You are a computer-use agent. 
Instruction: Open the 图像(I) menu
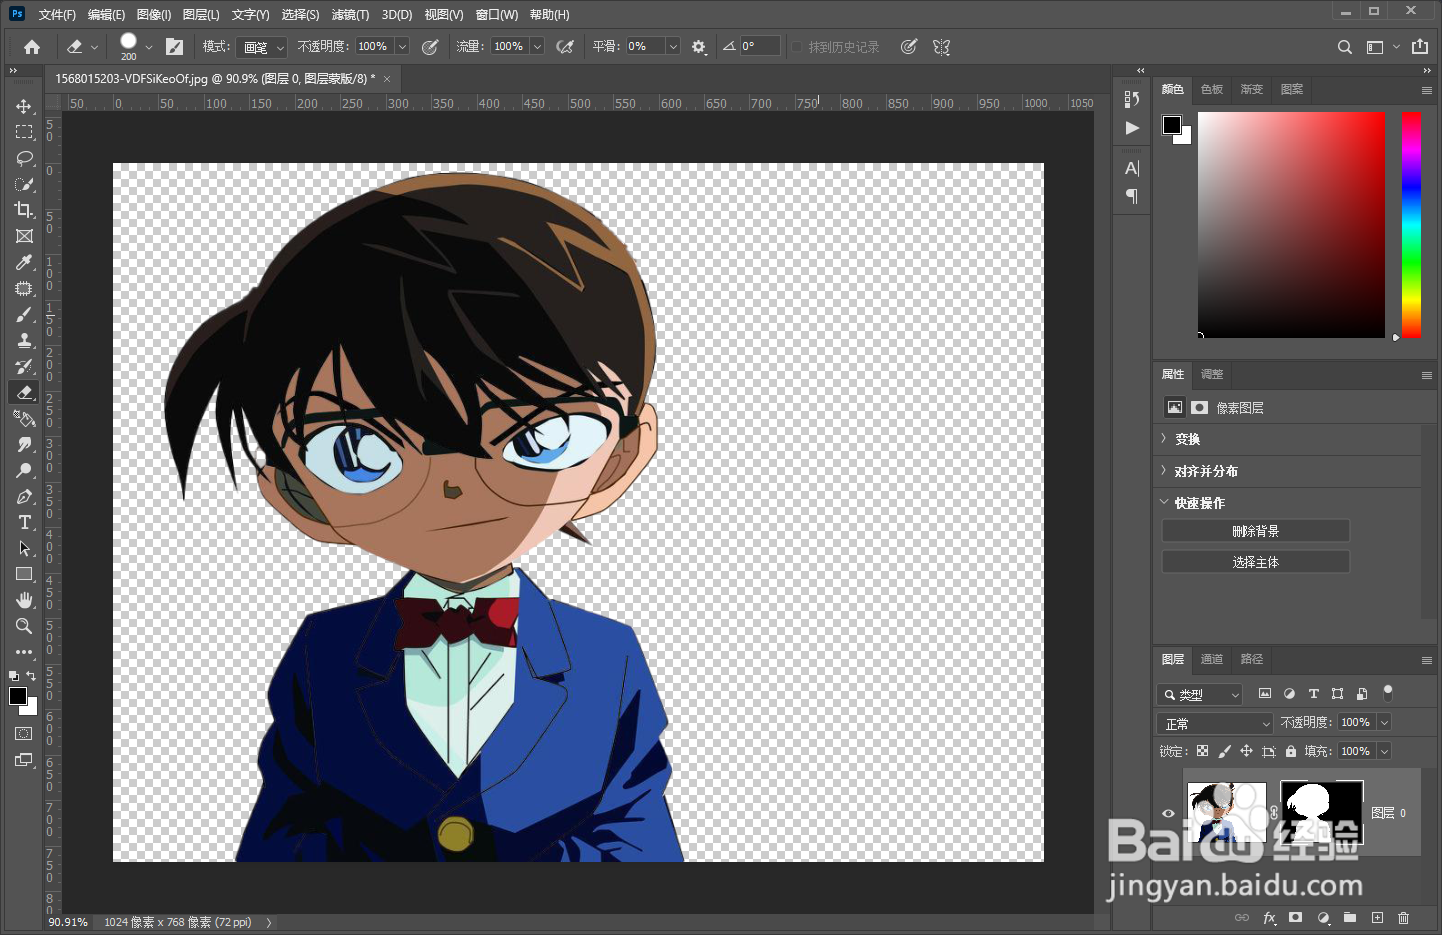tap(153, 15)
